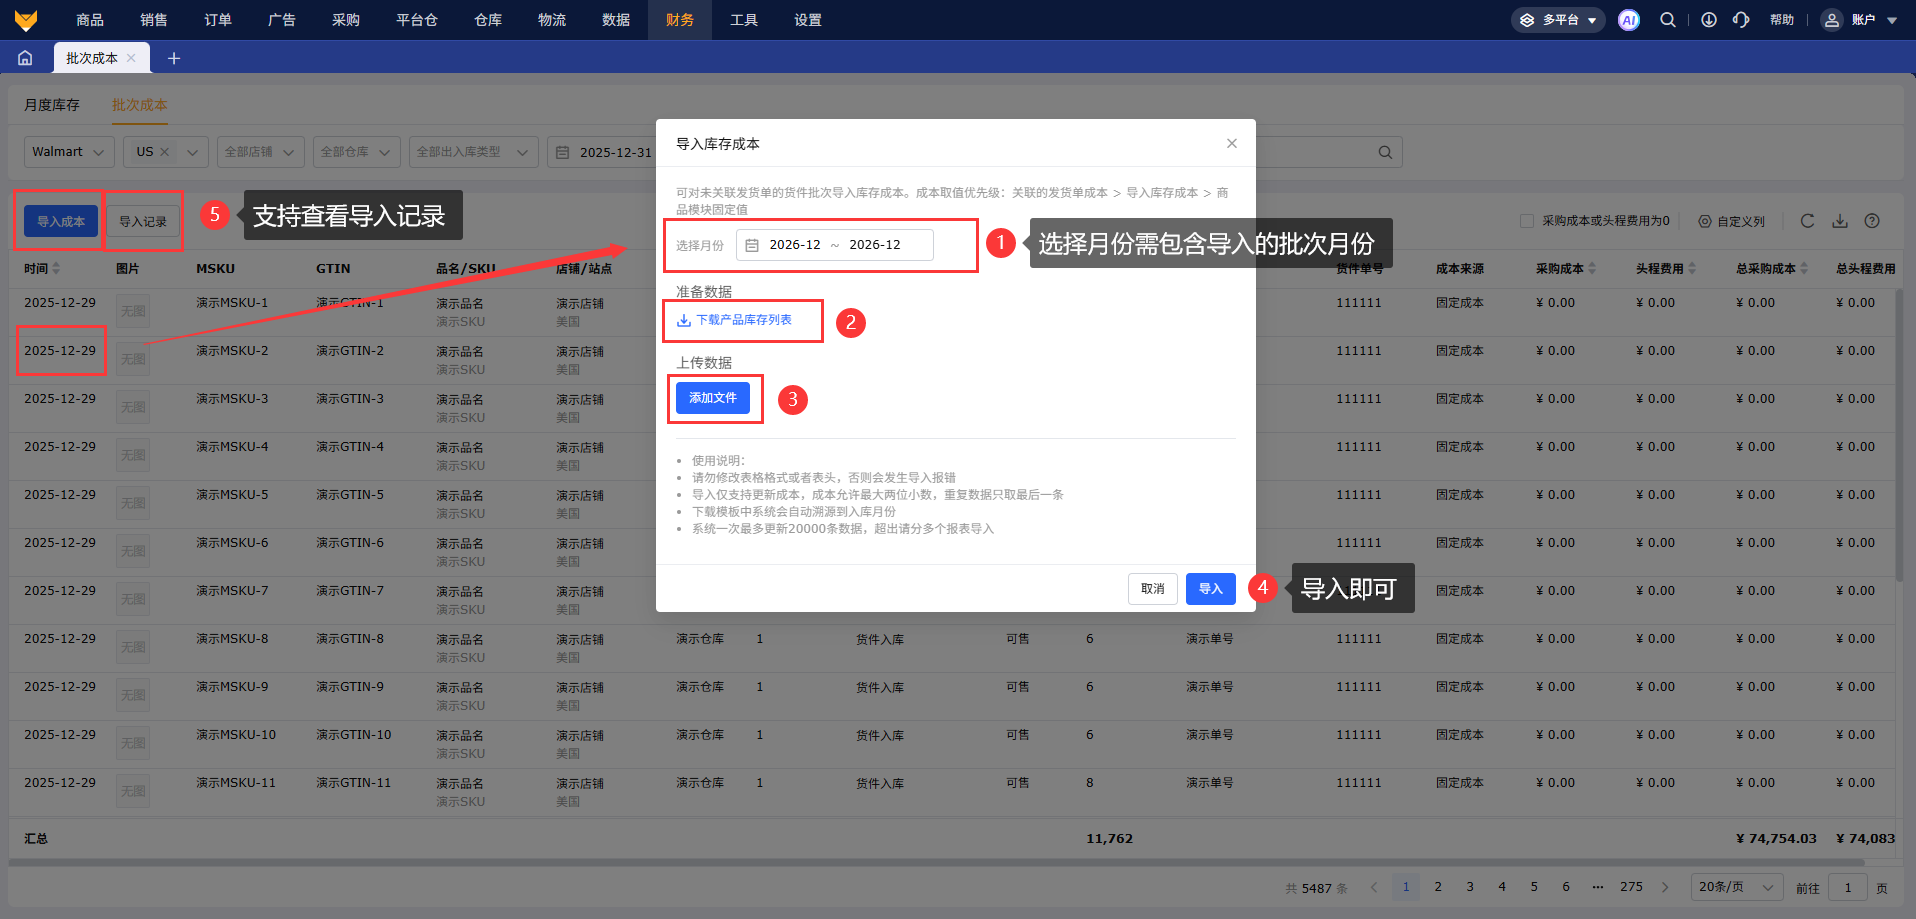Add a new page tab with the plus icon
Screen dimensions: 1916x919
[x=174, y=58]
